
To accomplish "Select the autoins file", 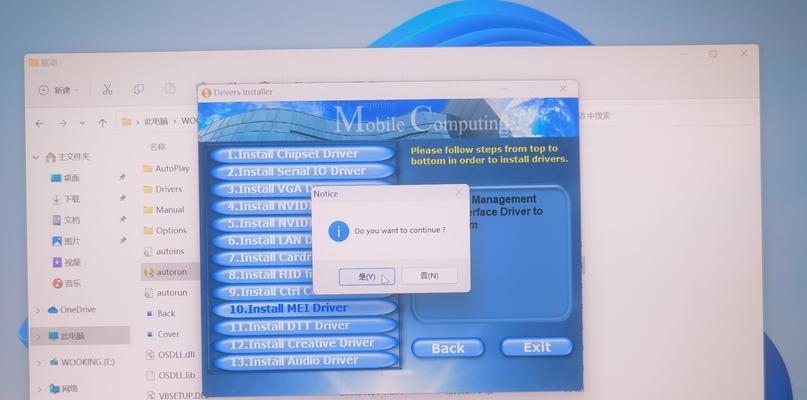I will point(164,251).
